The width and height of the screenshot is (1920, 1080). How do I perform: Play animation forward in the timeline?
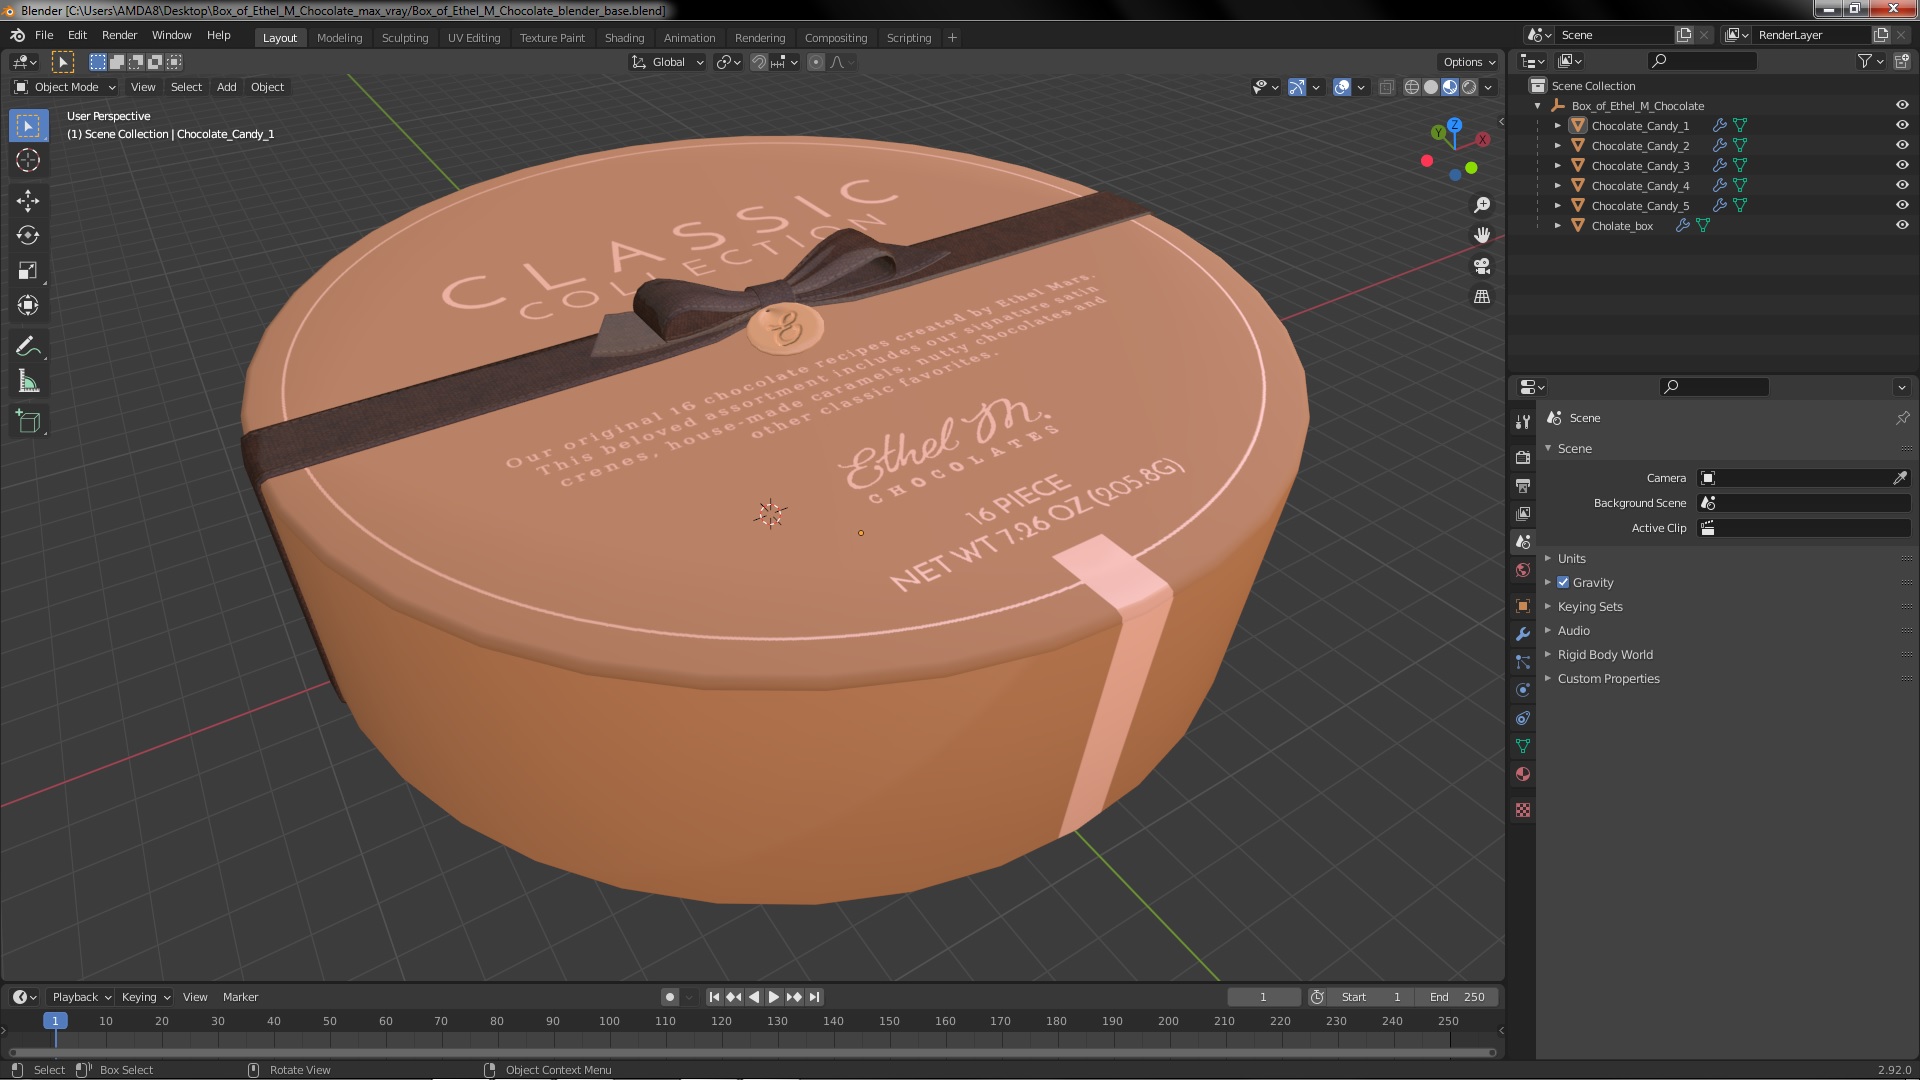(774, 997)
